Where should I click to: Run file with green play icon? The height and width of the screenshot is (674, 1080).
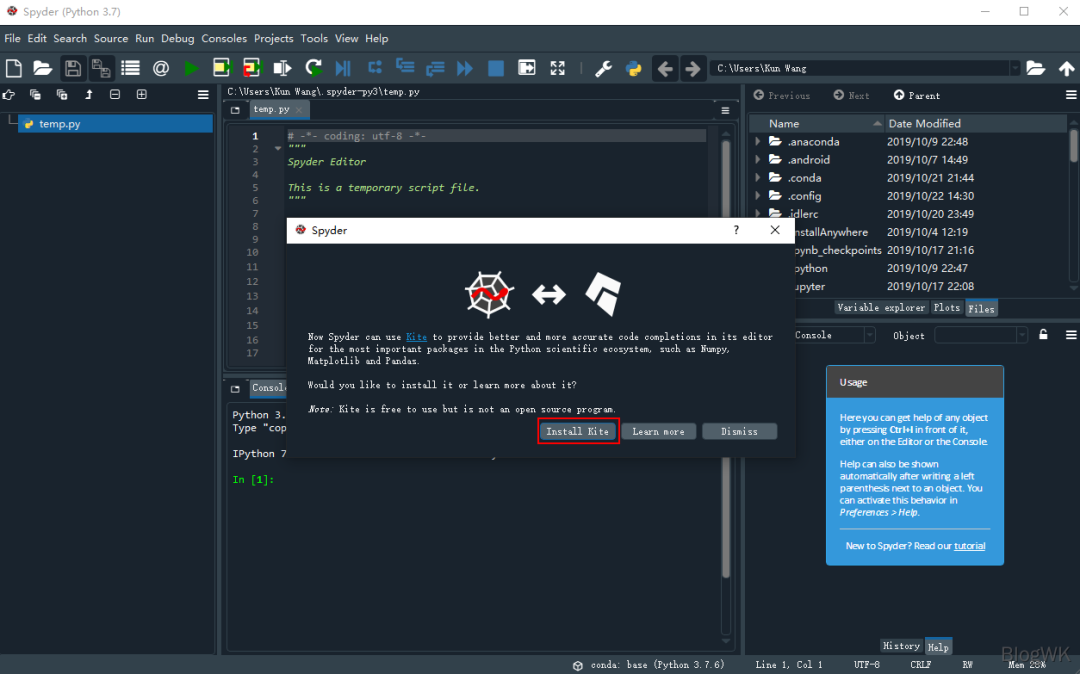click(x=191, y=68)
